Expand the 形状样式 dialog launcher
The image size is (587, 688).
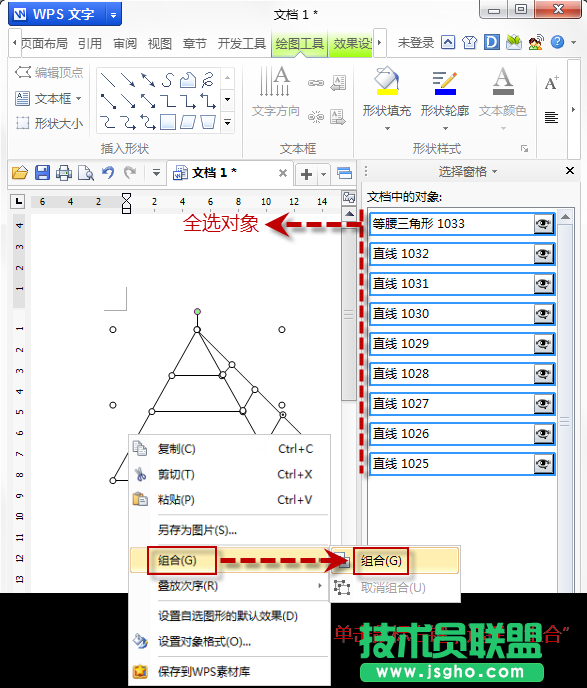coord(525,149)
